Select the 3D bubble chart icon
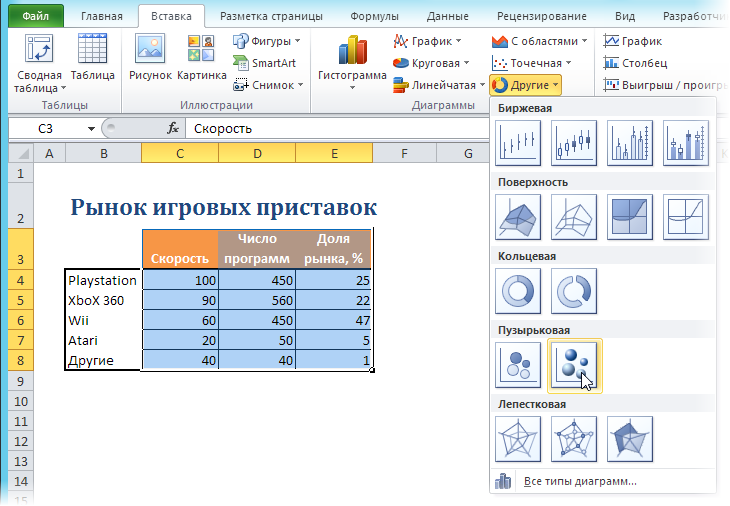 tap(574, 365)
